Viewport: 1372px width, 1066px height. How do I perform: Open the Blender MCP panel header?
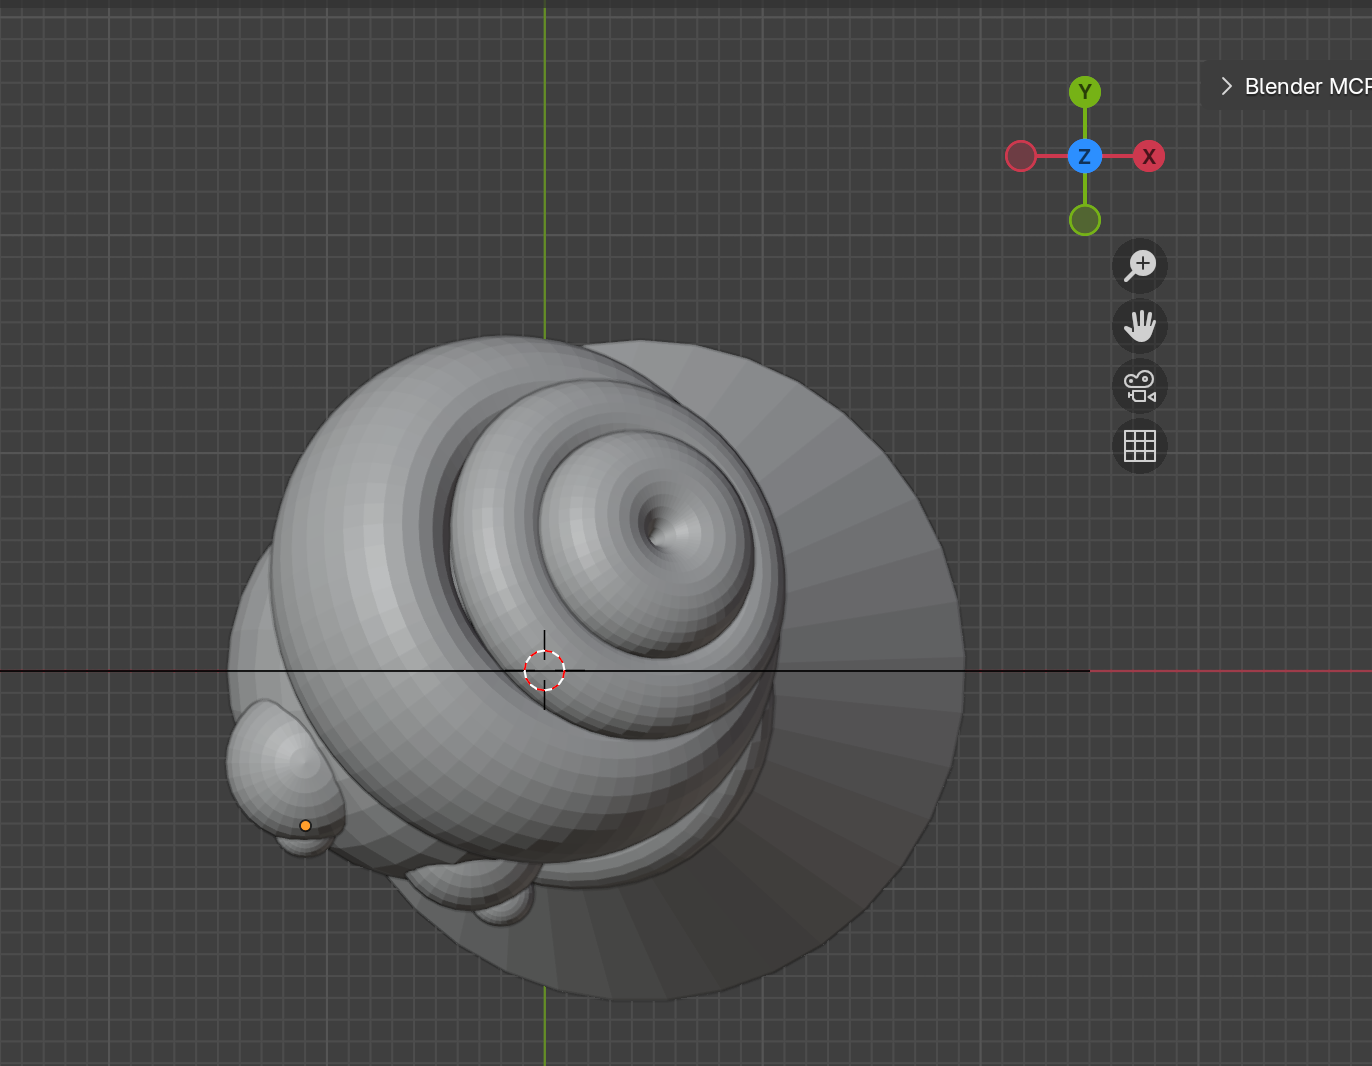(x=1300, y=87)
